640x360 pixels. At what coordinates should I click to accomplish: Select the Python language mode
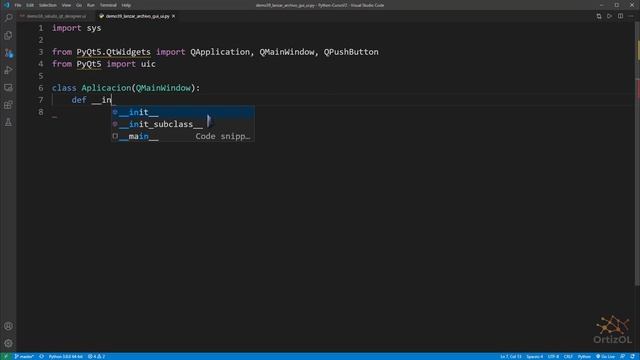pyautogui.click(x=584, y=356)
